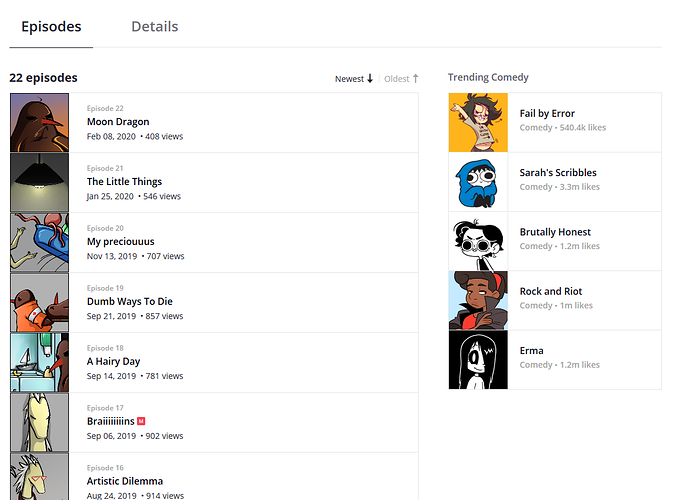This screenshot has width=673, height=500.
Task: Open Moon Dragon episode thumbnail
Action: pyautogui.click(x=39, y=123)
